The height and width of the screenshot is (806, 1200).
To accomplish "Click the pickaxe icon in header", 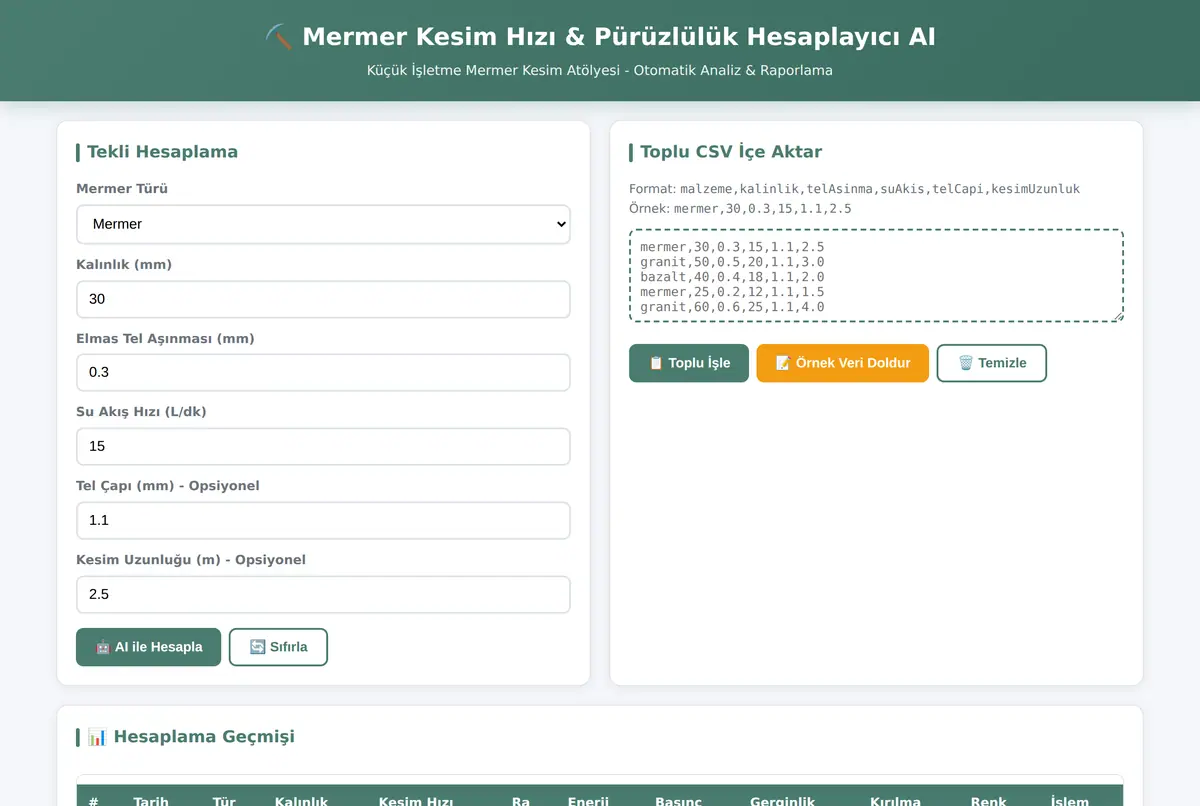I will 279,37.
